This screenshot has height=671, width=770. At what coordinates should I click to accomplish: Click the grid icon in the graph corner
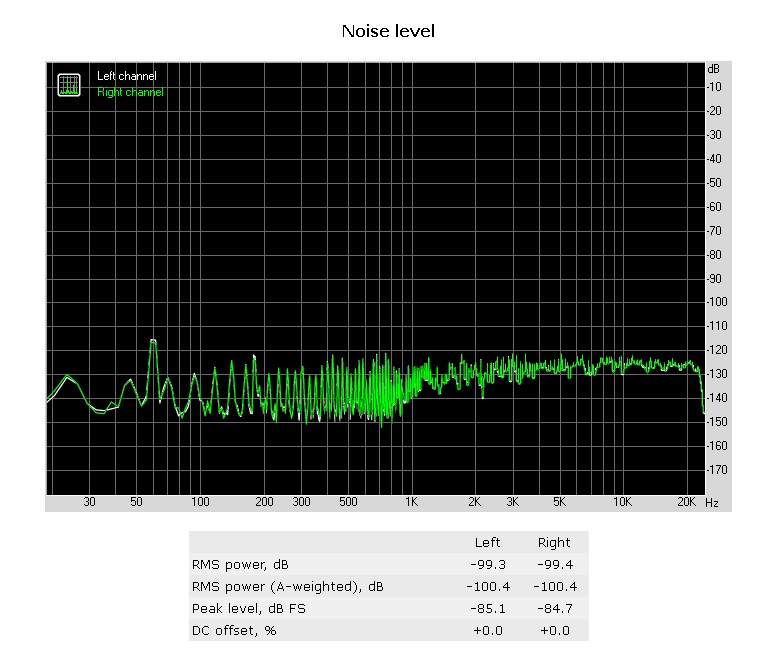68,85
